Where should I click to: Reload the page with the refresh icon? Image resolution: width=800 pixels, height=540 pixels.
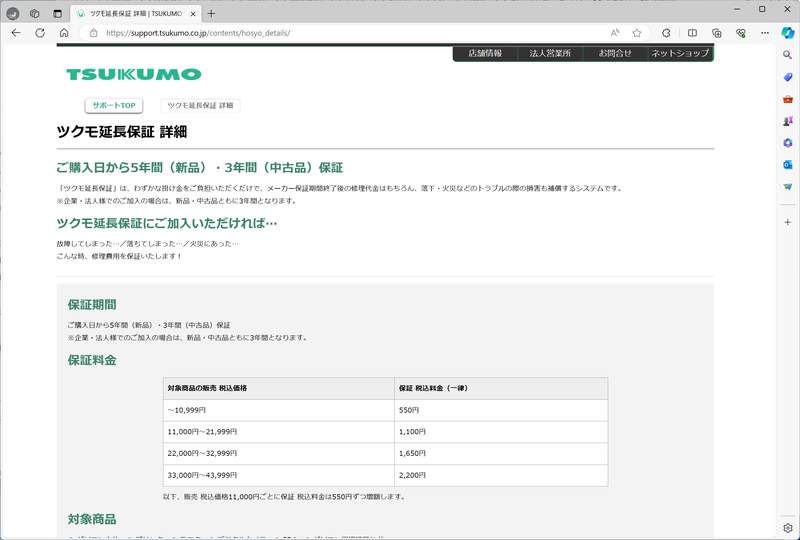[x=40, y=33]
